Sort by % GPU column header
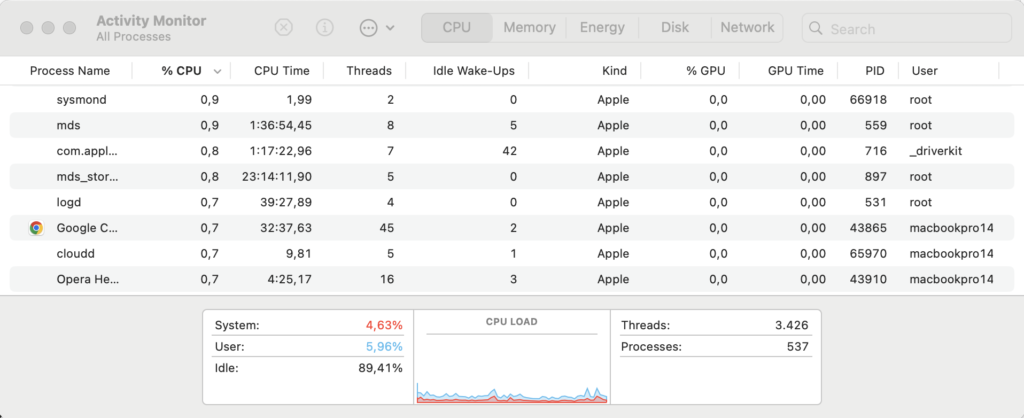The height and width of the screenshot is (418, 1024). [705, 71]
